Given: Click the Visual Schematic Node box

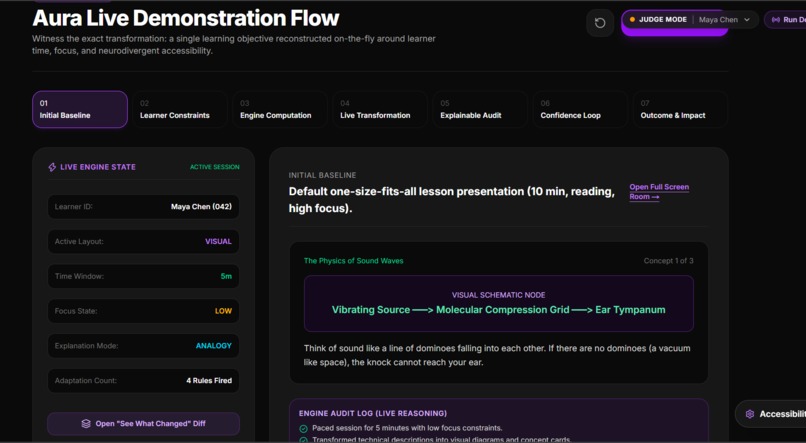Looking at the screenshot, I should (x=499, y=303).
